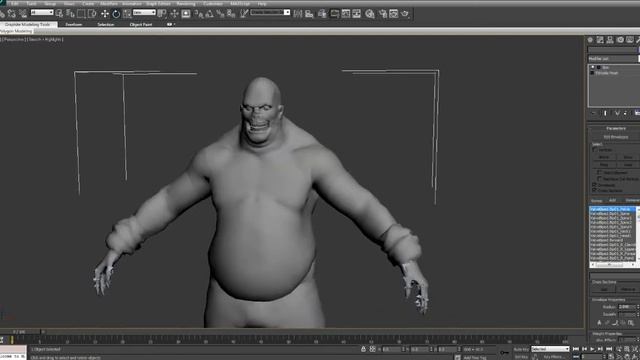Screen dimensions: 640x360
Task: Switch to the Motion command panel tab
Action: point(620,40)
